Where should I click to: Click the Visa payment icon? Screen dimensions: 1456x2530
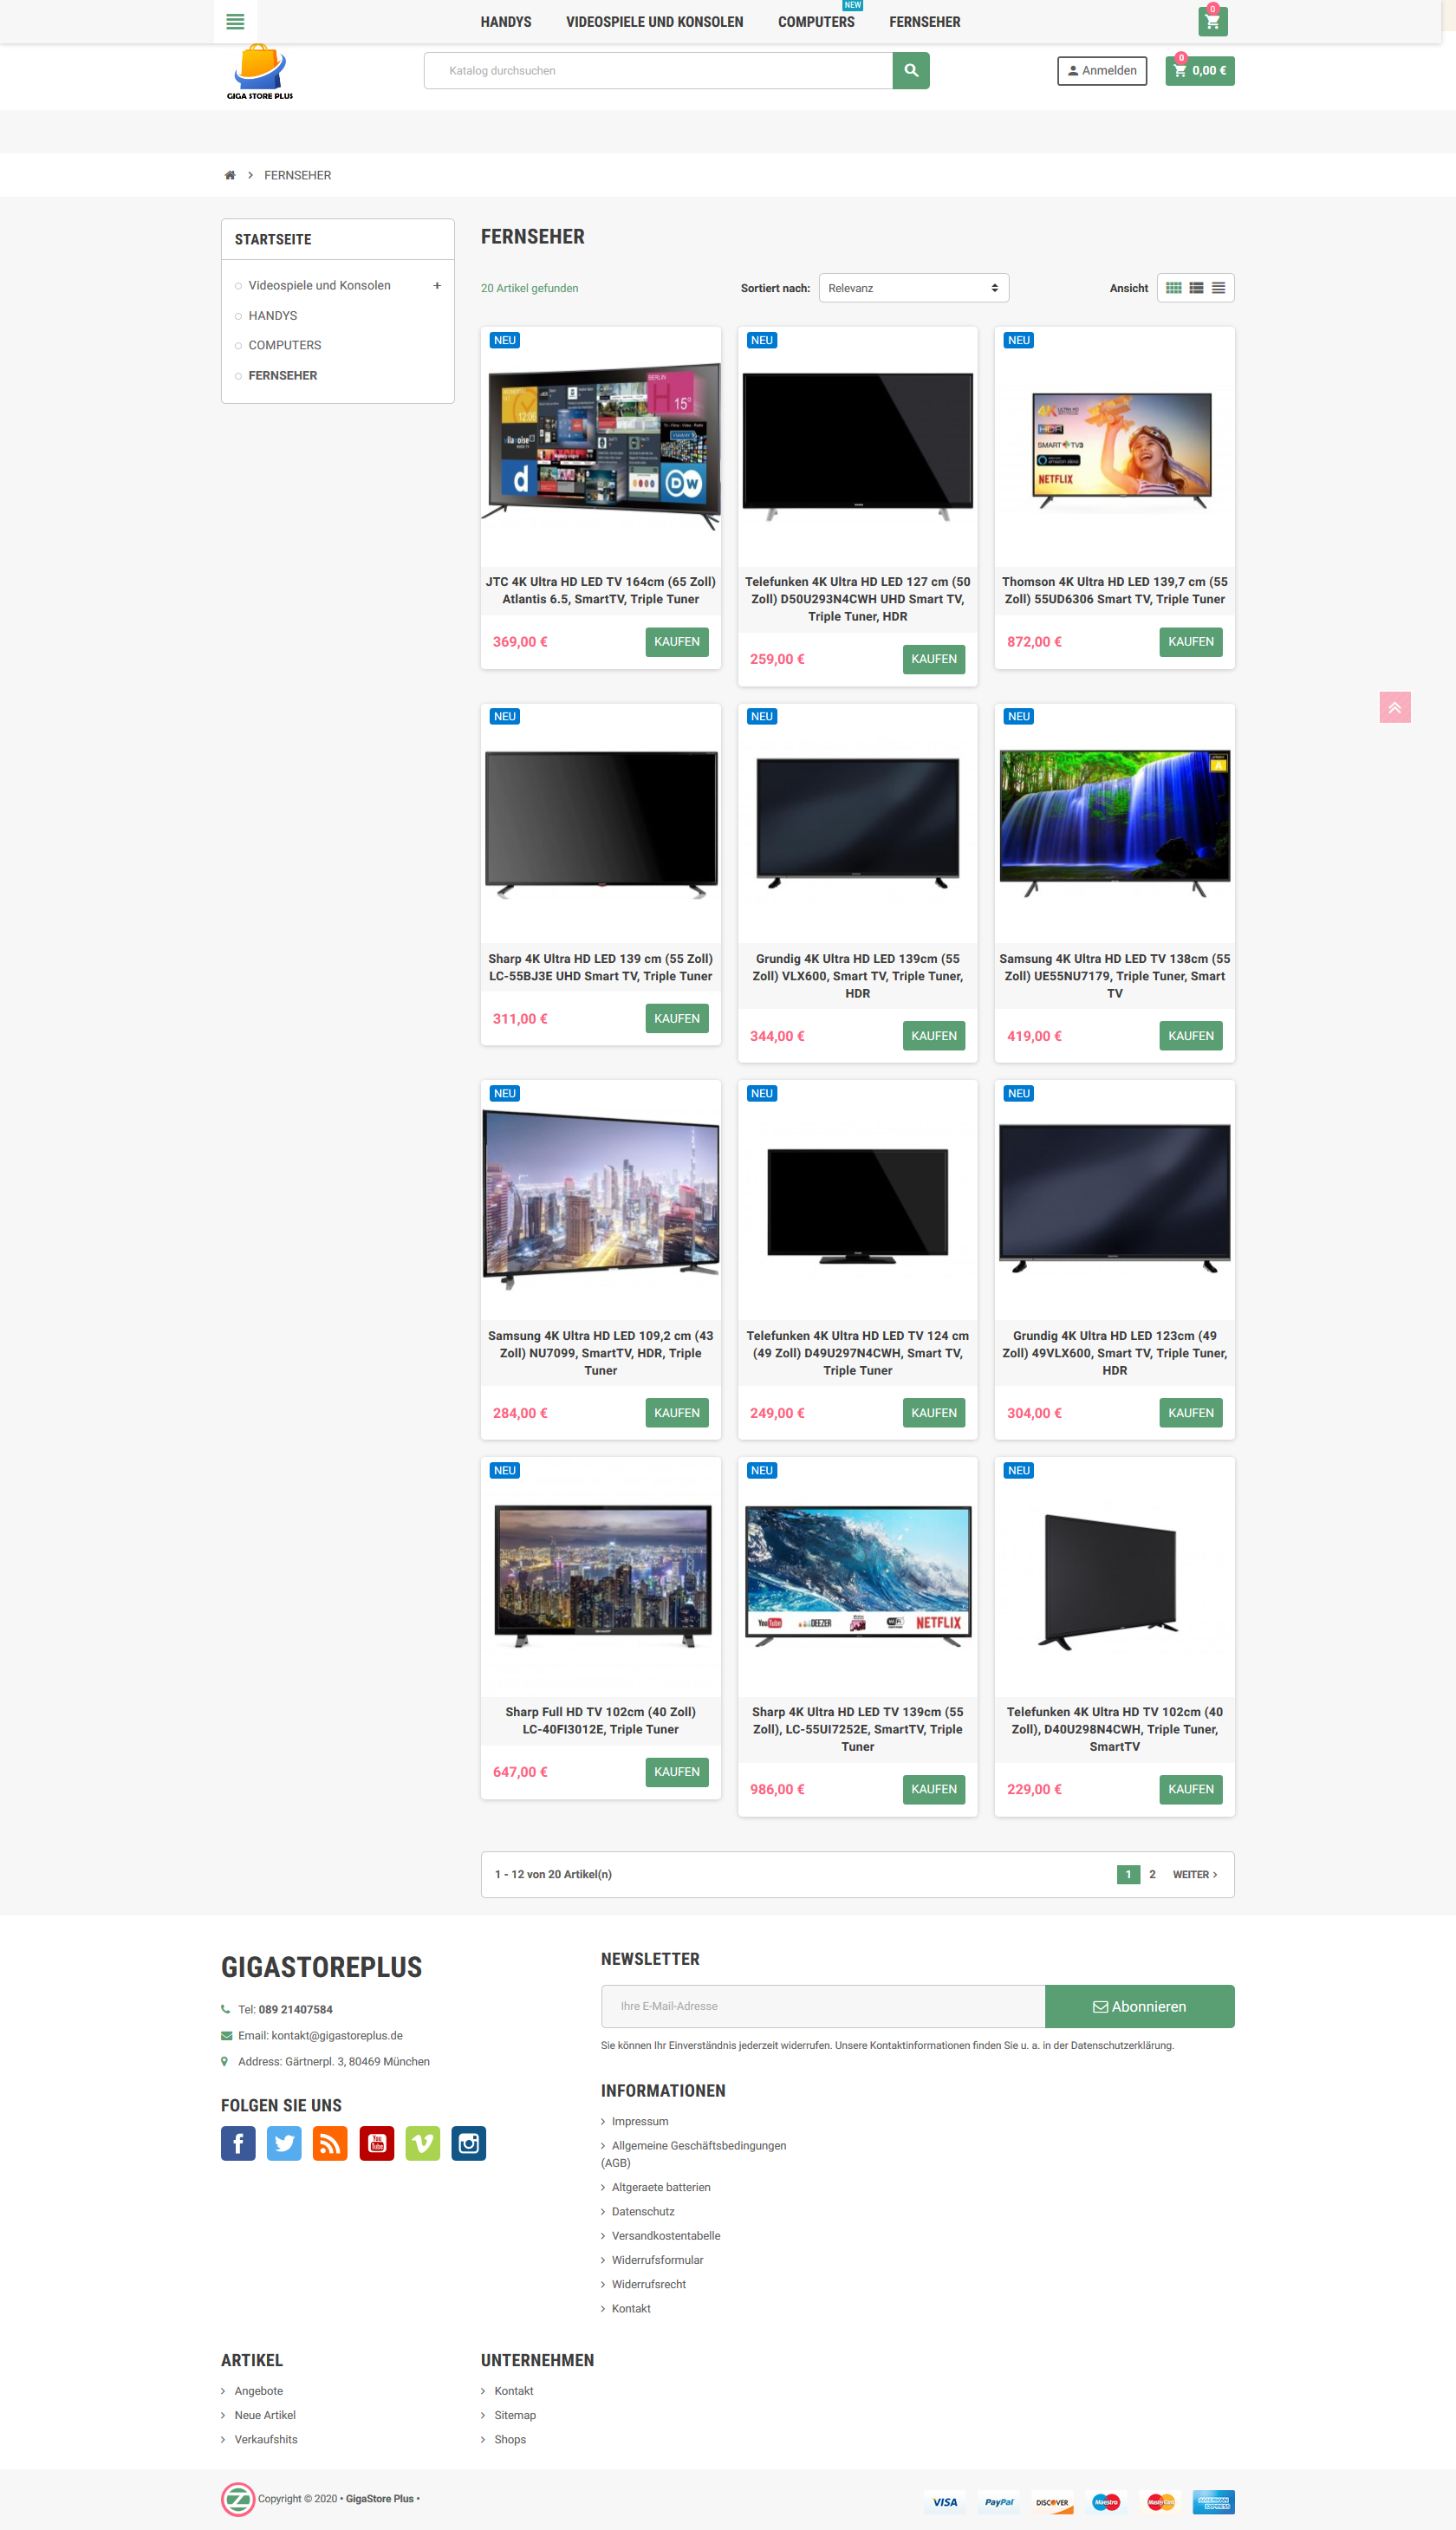click(x=945, y=2501)
